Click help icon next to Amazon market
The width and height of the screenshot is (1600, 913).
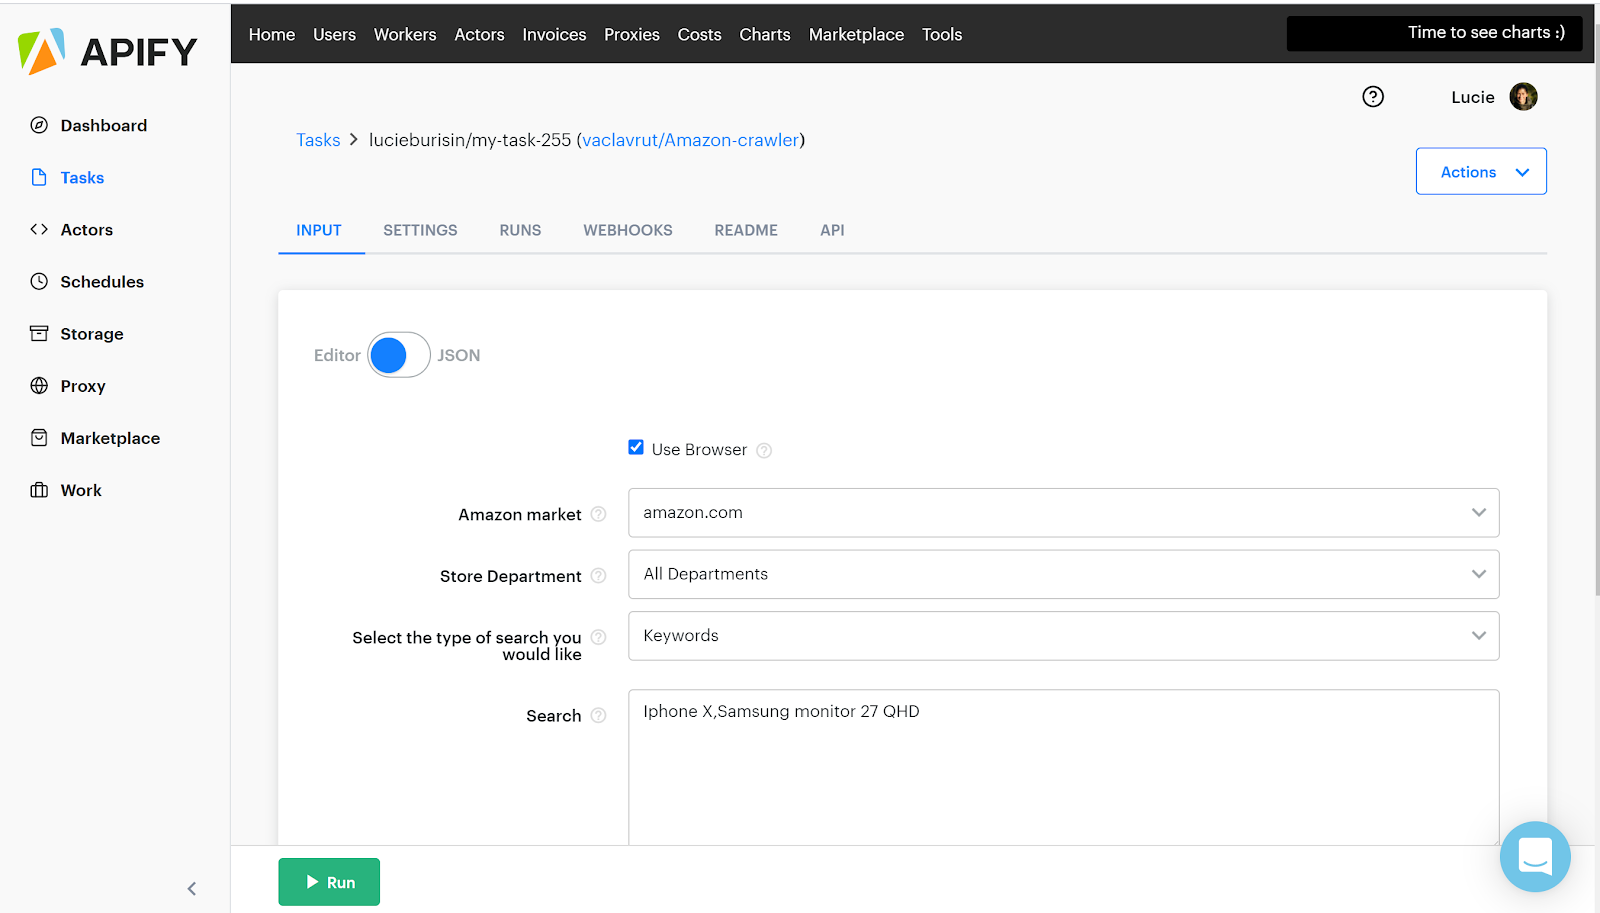[x=598, y=514]
